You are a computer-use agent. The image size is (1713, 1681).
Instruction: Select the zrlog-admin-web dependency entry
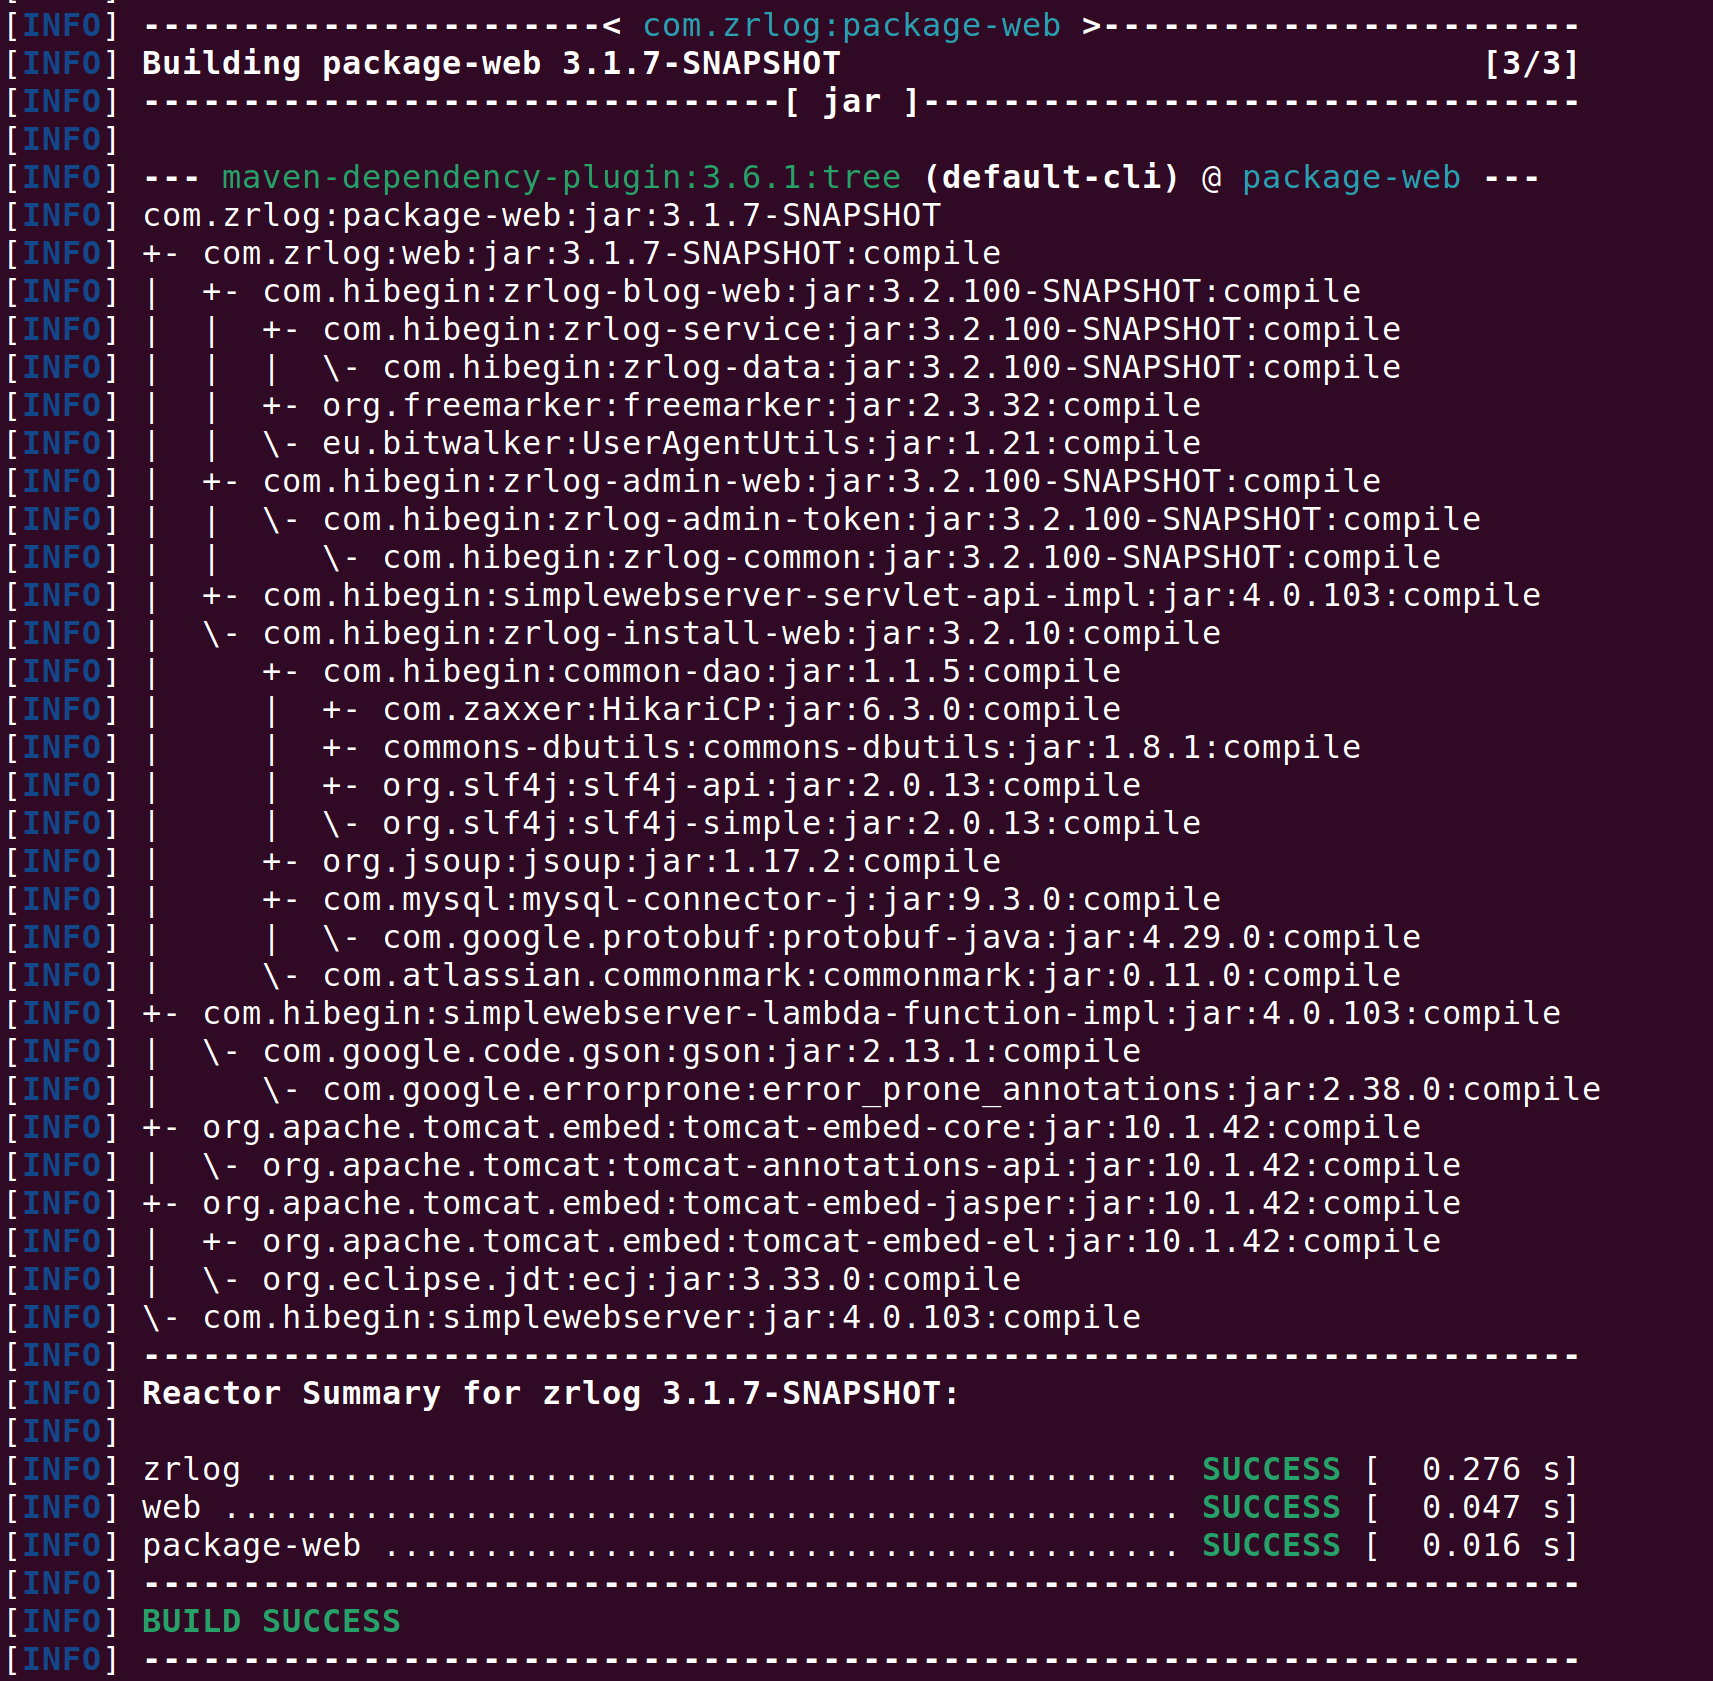click(x=821, y=481)
